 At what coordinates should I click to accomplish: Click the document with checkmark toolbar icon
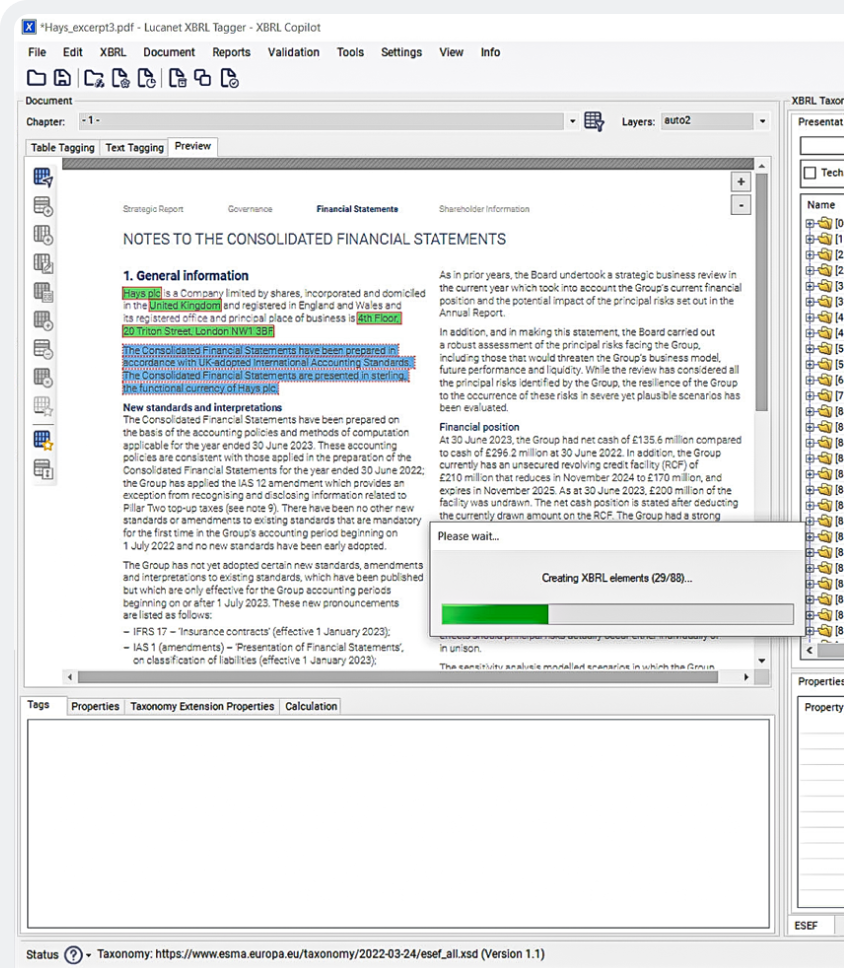pyautogui.click(x=230, y=78)
